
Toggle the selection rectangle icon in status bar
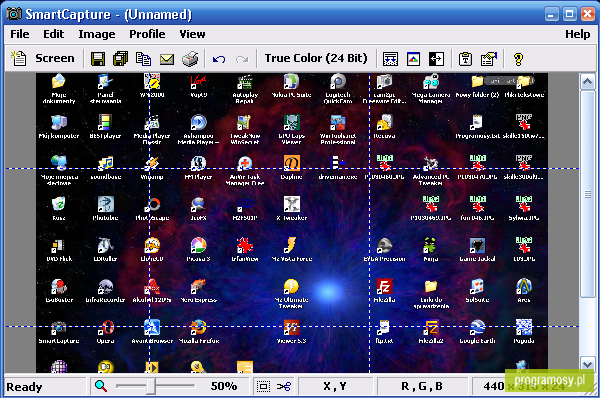coord(264,387)
